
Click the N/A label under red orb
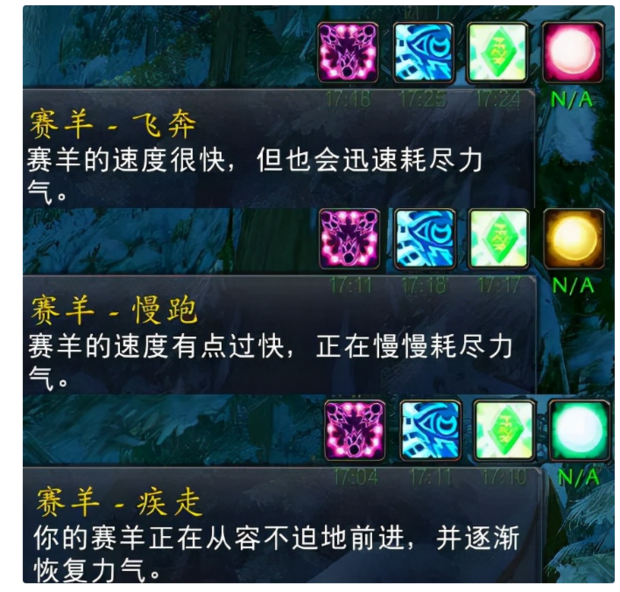pyautogui.click(x=571, y=99)
